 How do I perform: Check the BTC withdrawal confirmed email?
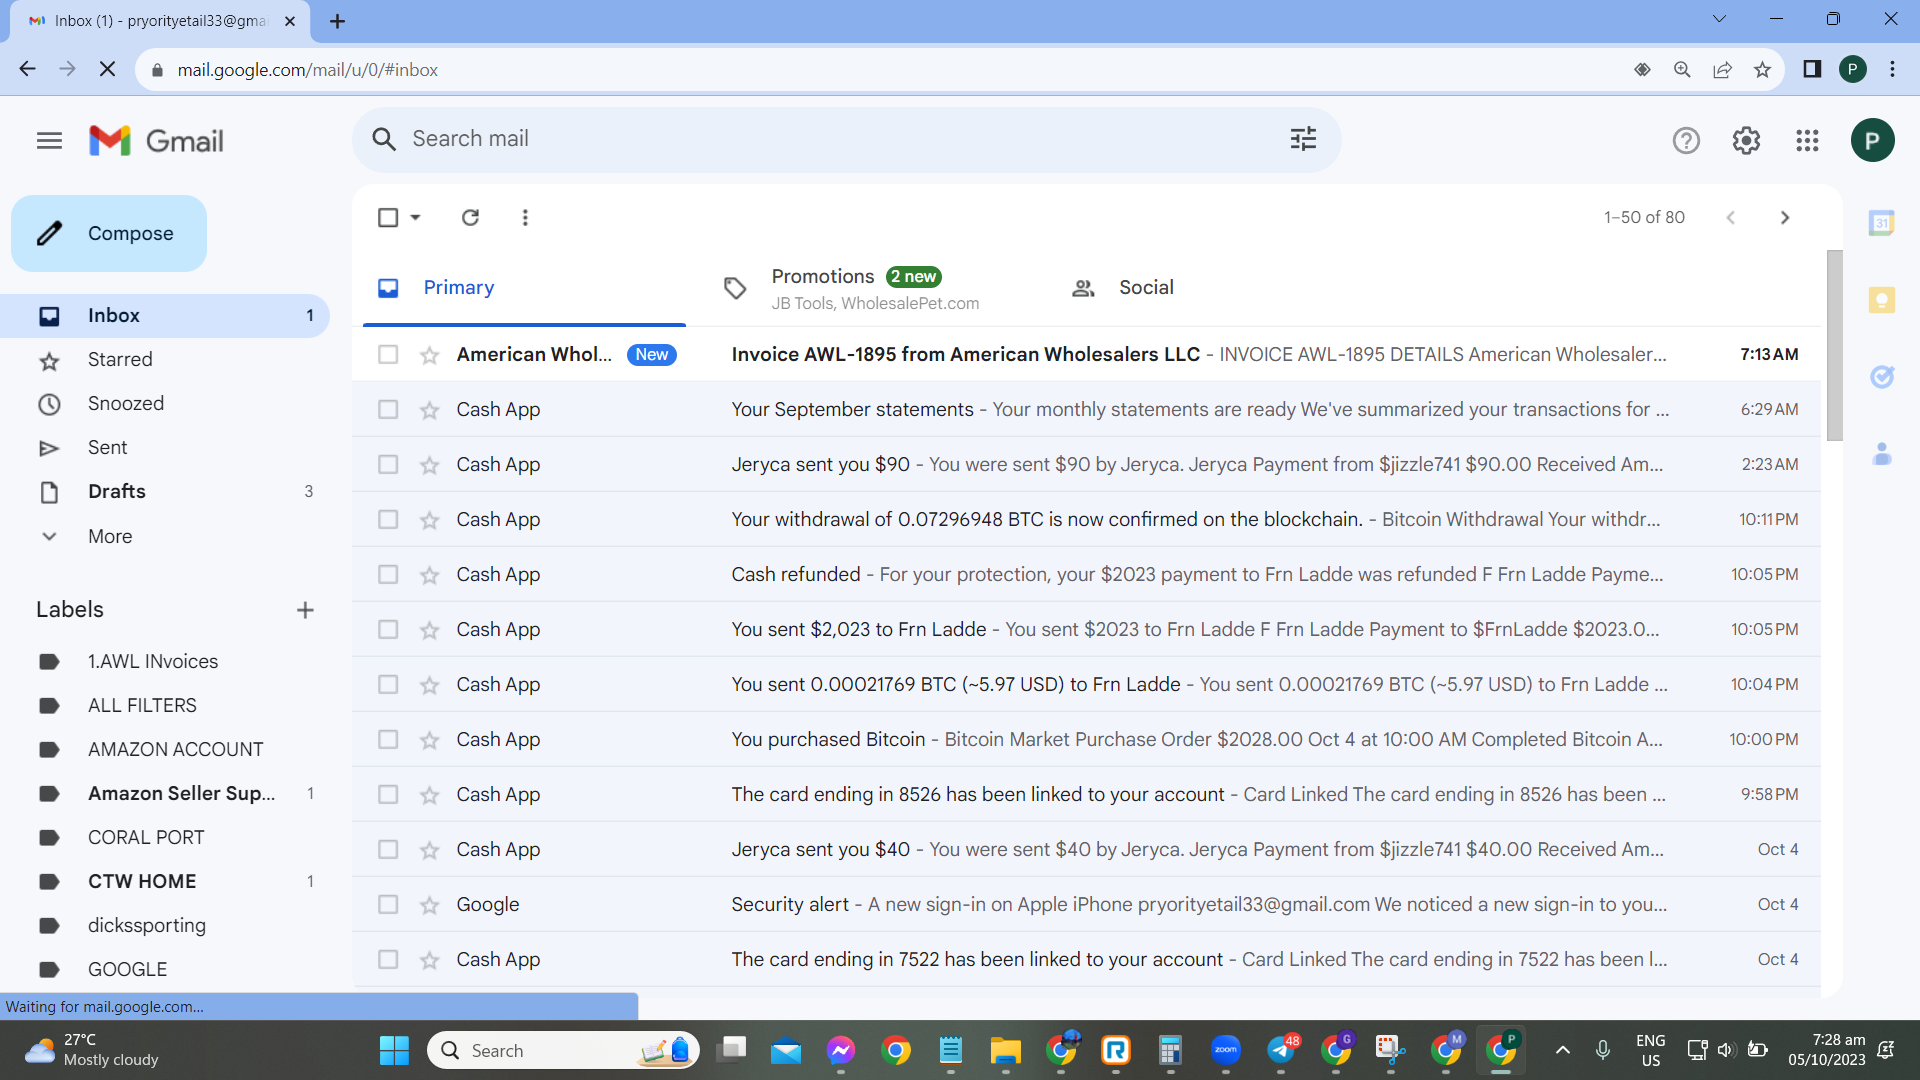pyautogui.click(x=388, y=520)
